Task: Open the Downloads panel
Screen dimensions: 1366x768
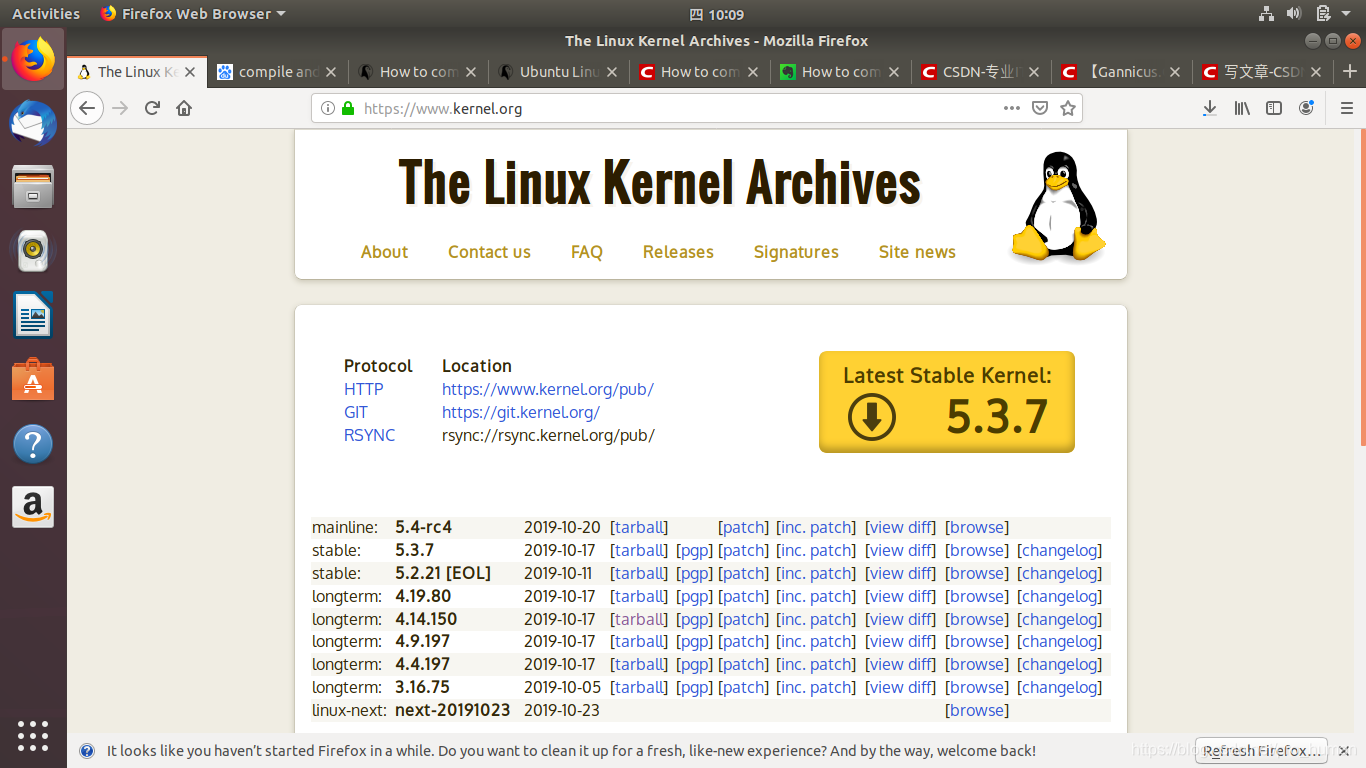Action: (1209, 108)
